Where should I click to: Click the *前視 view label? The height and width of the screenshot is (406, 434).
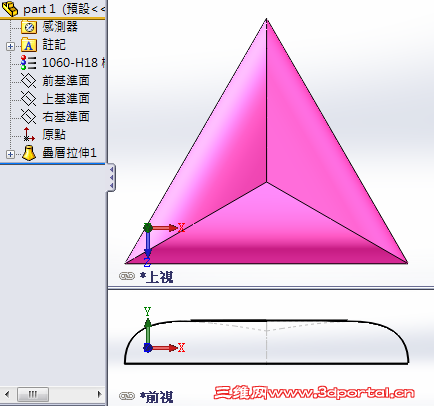(x=156, y=397)
